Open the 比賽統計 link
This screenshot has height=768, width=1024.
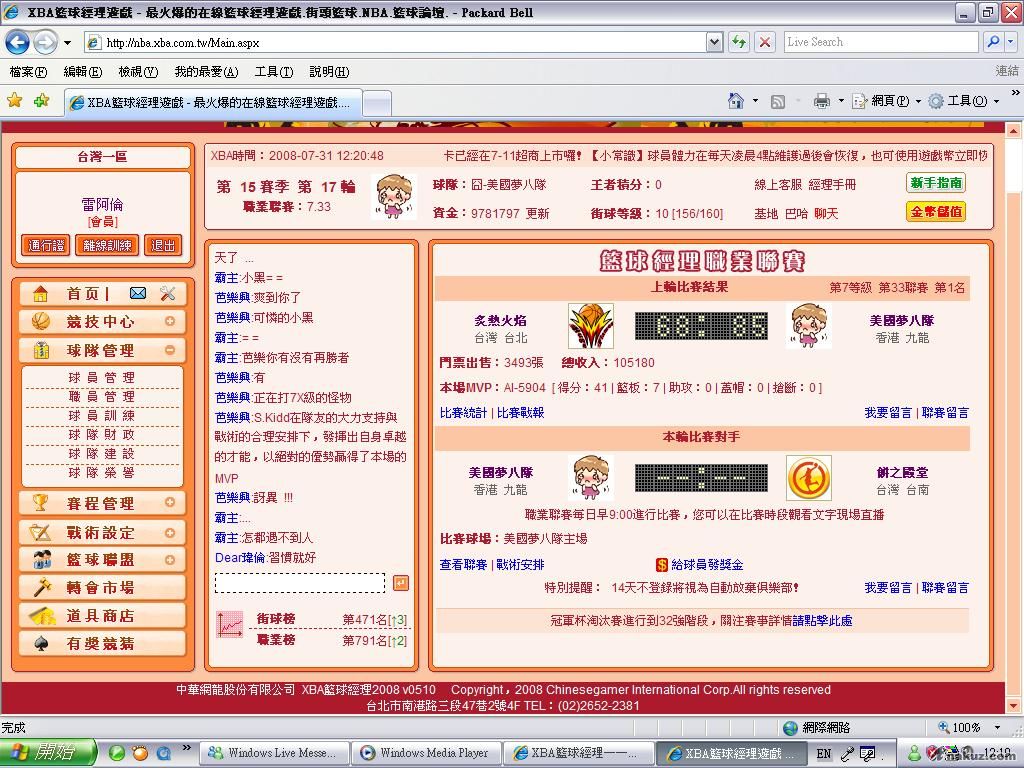coord(463,413)
